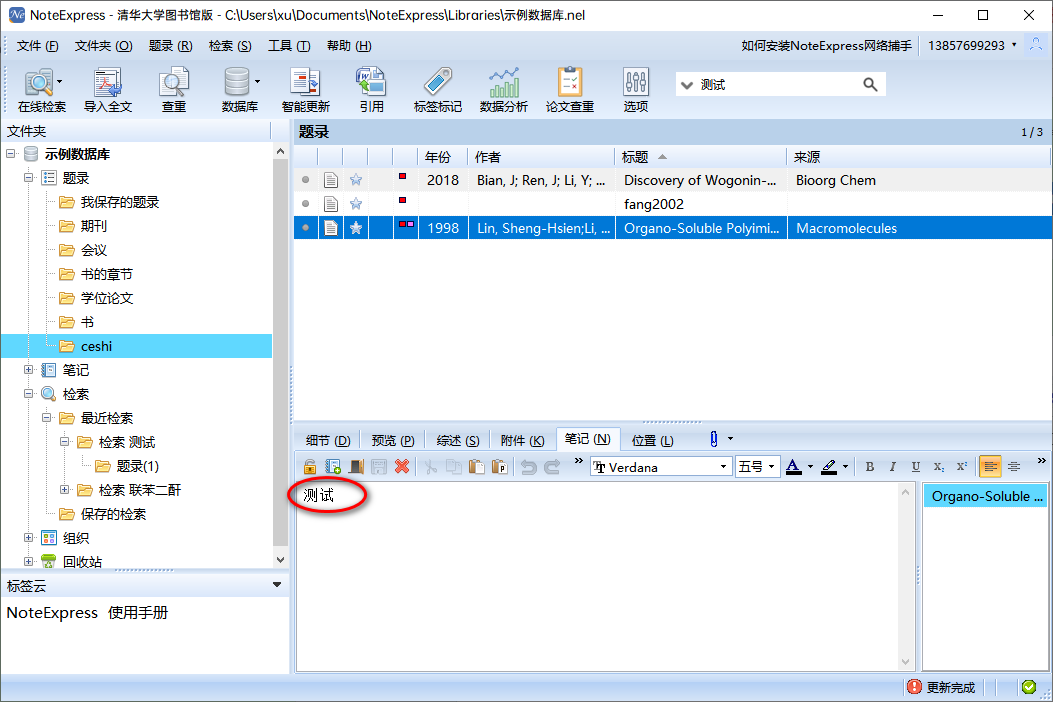This screenshot has width=1053, height=702.
Task: Open the 数据库 database tool
Action: pyautogui.click(x=239, y=90)
